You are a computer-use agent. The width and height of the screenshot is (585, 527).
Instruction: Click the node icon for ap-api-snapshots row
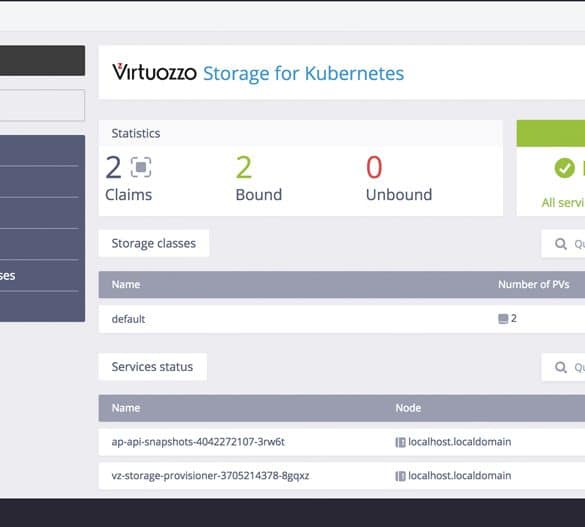tap(400, 442)
